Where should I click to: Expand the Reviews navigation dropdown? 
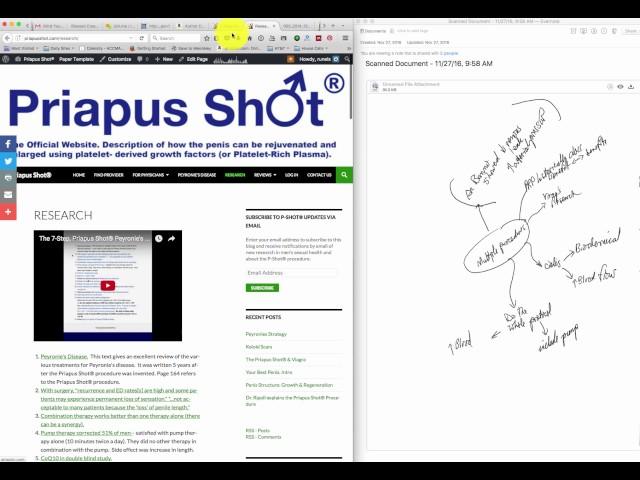(265, 175)
